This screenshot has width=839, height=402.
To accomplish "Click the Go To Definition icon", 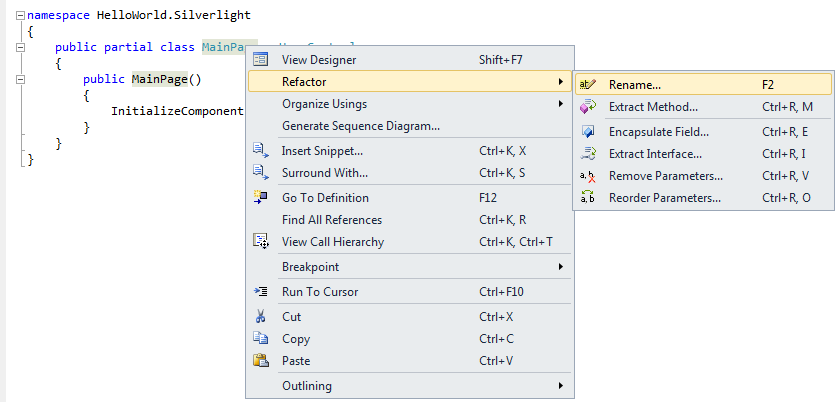I will (261, 198).
